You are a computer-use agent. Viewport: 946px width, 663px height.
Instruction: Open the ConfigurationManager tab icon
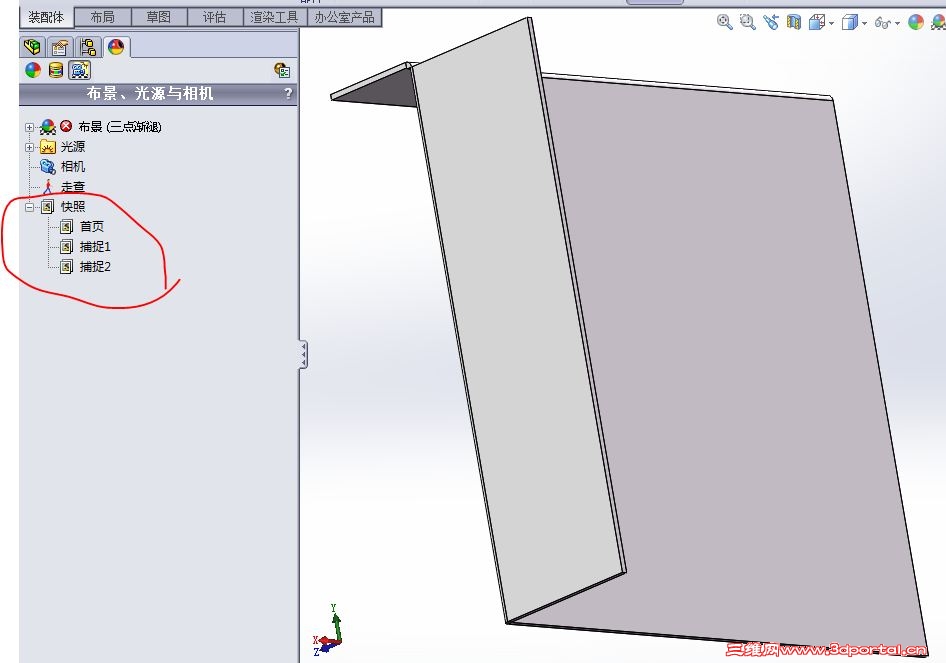[88, 47]
